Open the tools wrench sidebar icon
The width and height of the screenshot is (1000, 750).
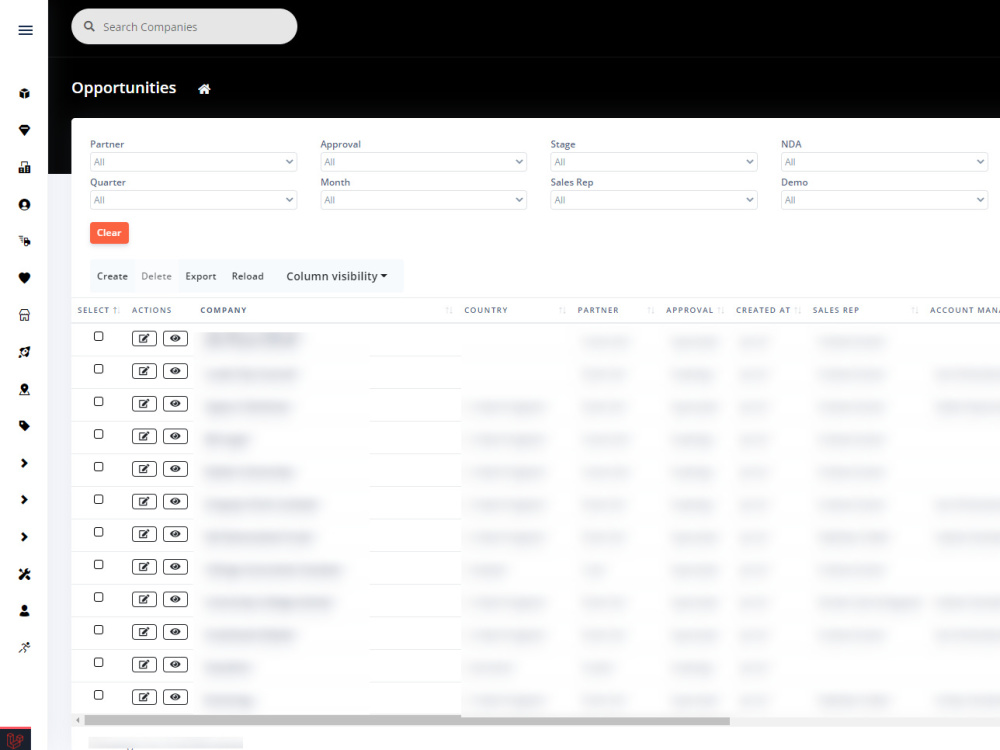tap(24, 574)
